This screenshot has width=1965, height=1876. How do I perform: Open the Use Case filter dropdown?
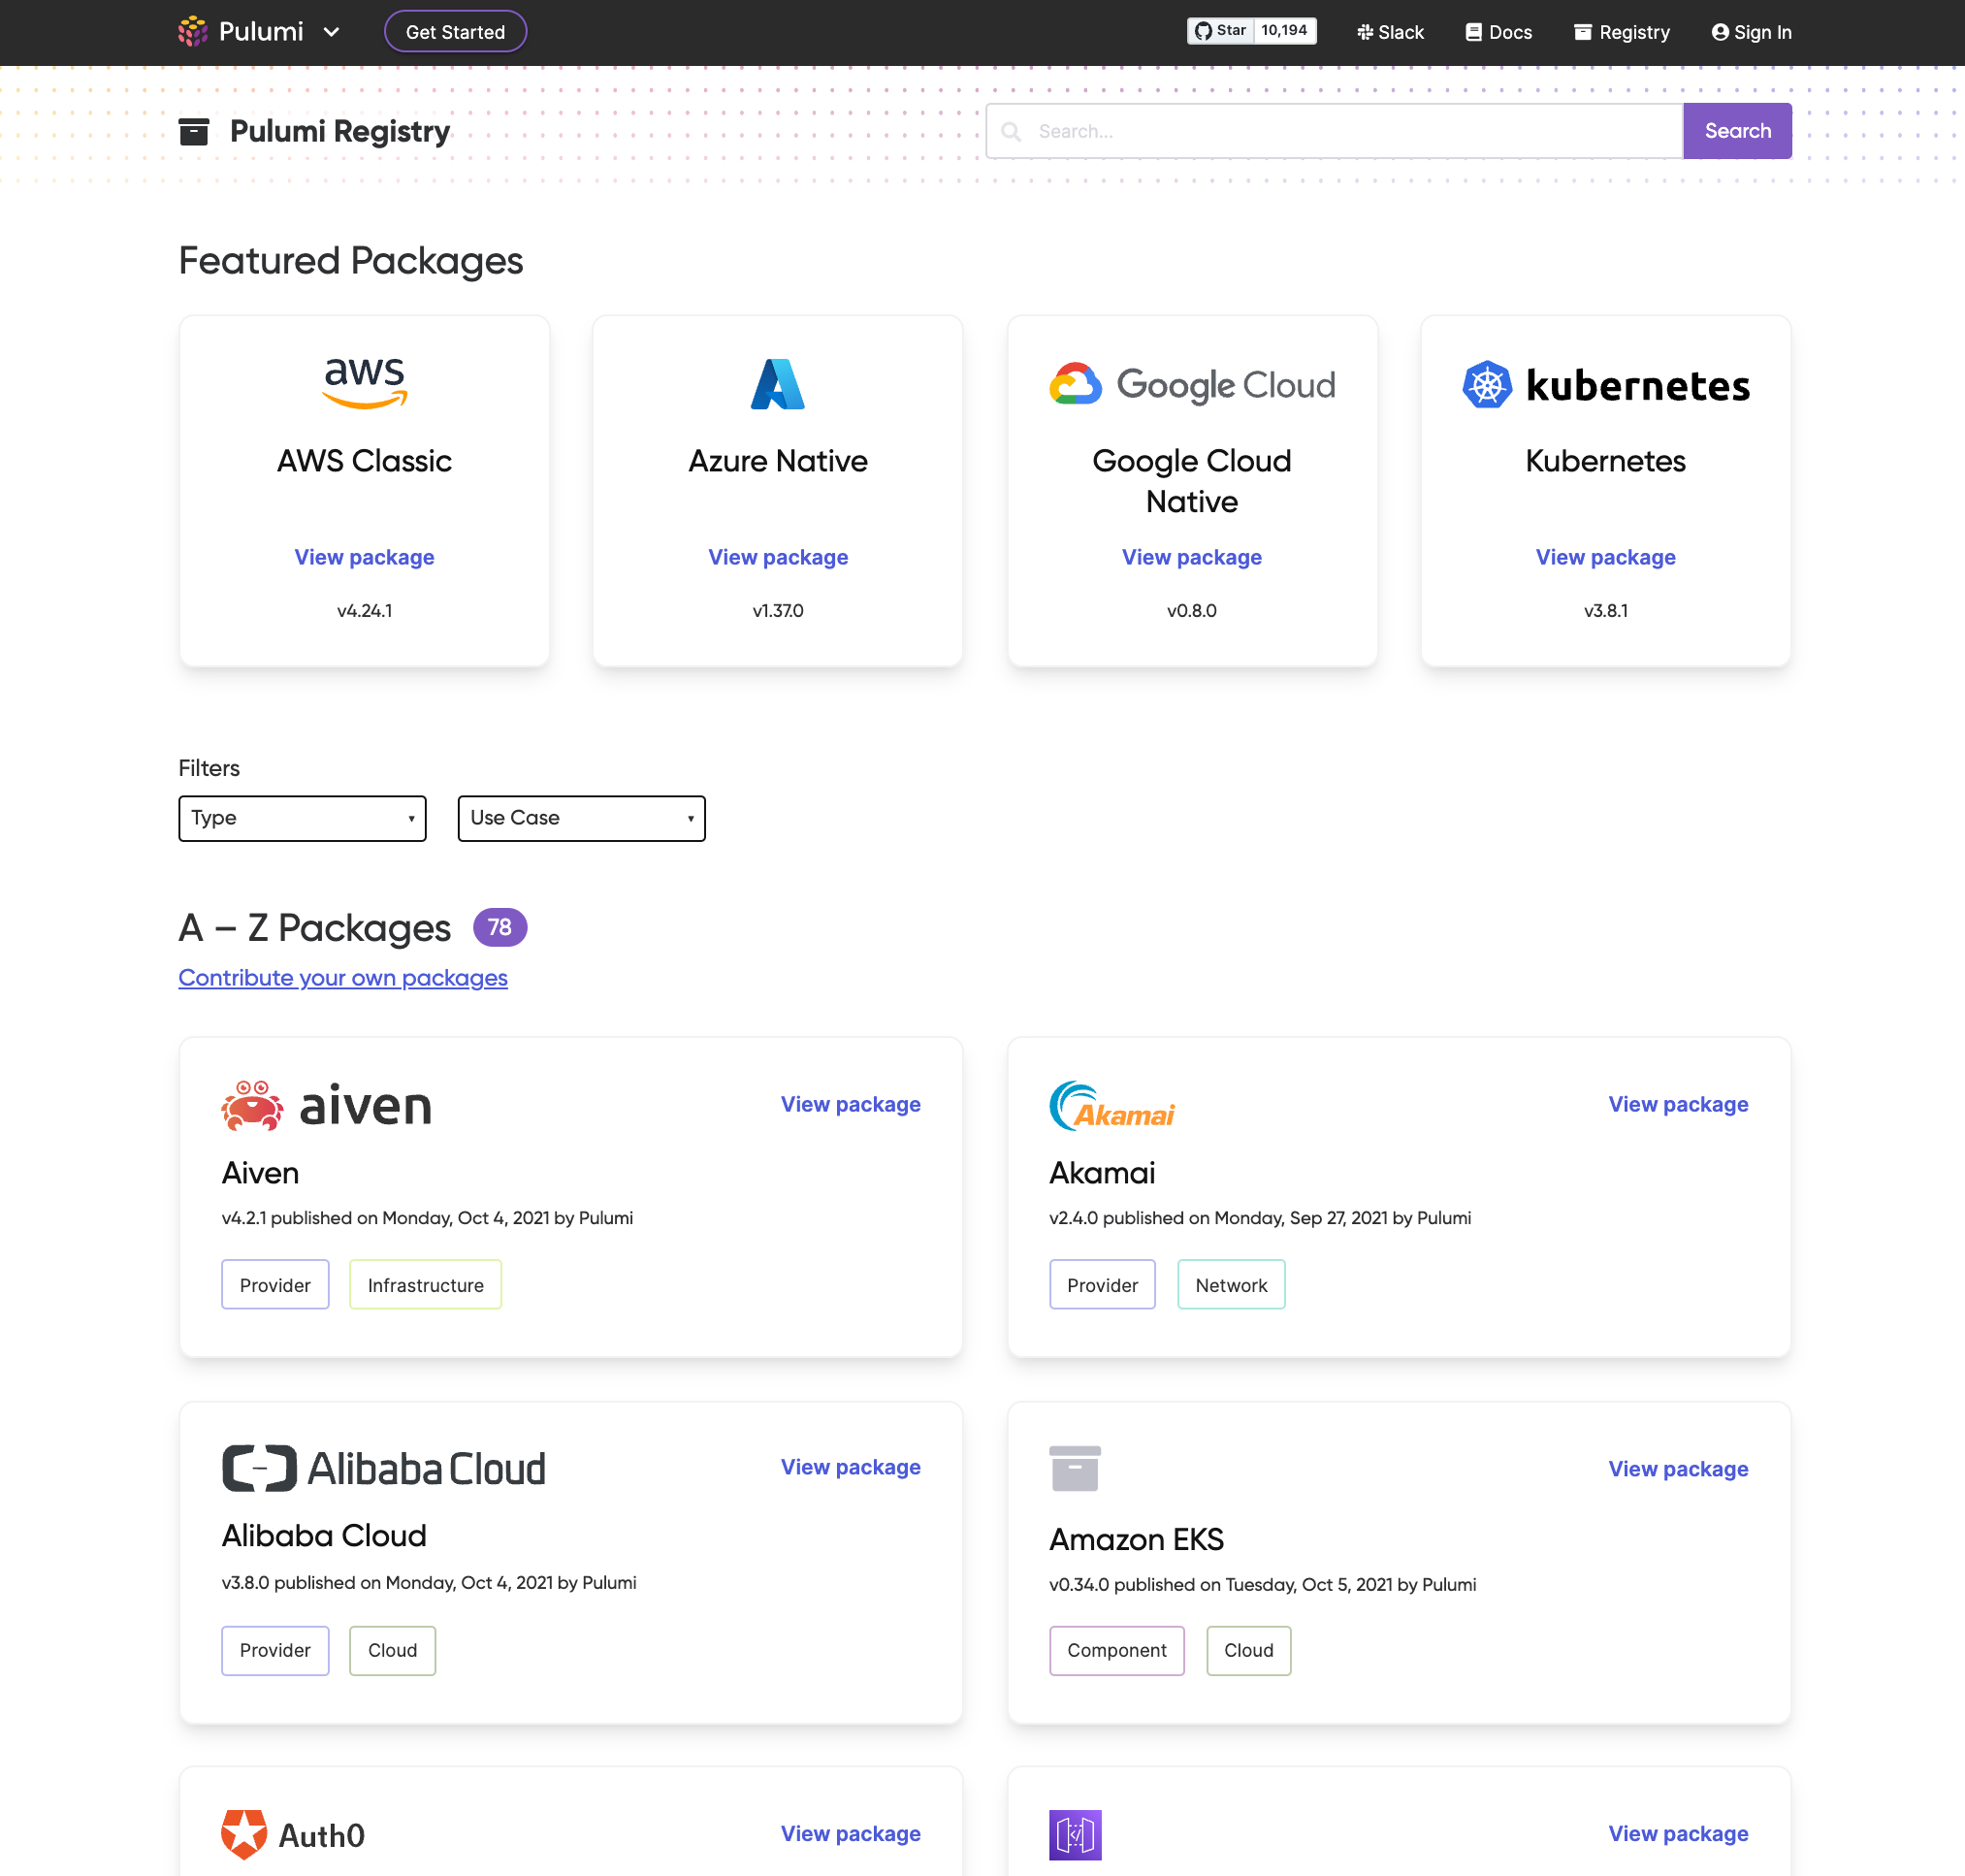(581, 818)
